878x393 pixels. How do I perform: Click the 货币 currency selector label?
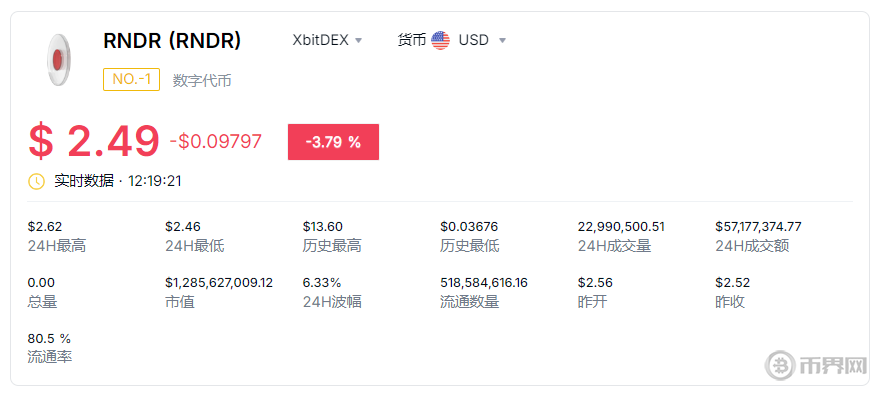pyautogui.click(x=412, y=40)
